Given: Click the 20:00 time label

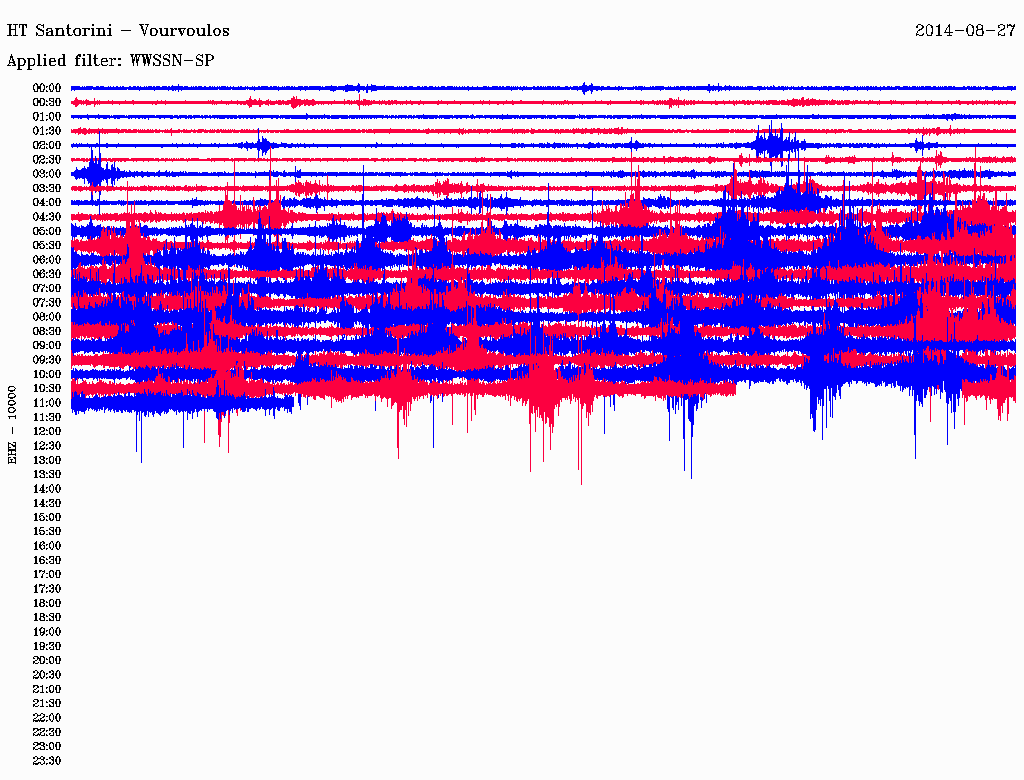Looking at the screenshot, I should pos(47,660).
